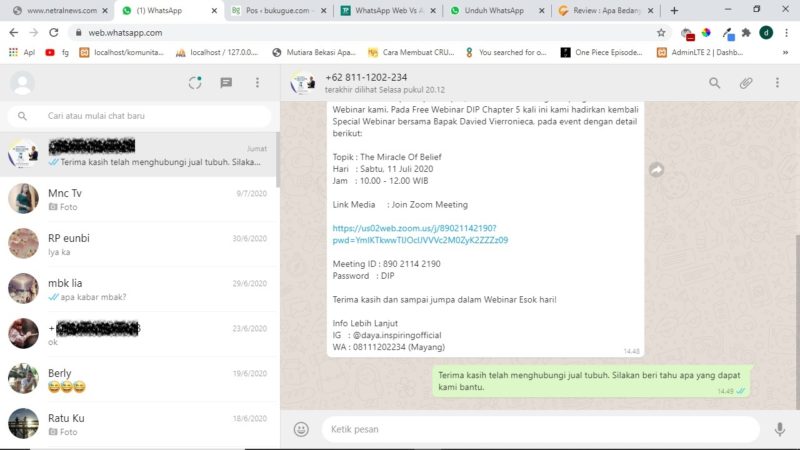
Task: Click the red-badged extension icon
Action: [x=687, y=34]
